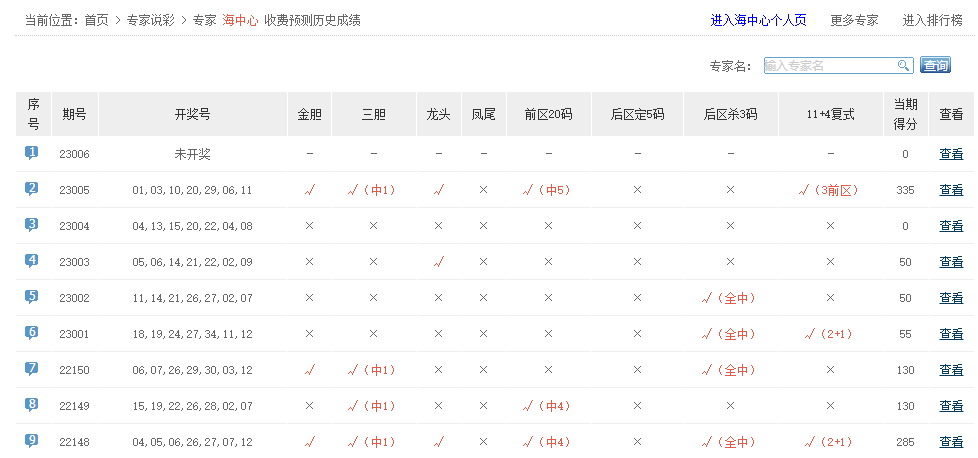The width and height of the screenshot is (978, 458).
Task: Go to 进入排行榜 ranking page
Action: pyautogui.click(x=932, y=20)
